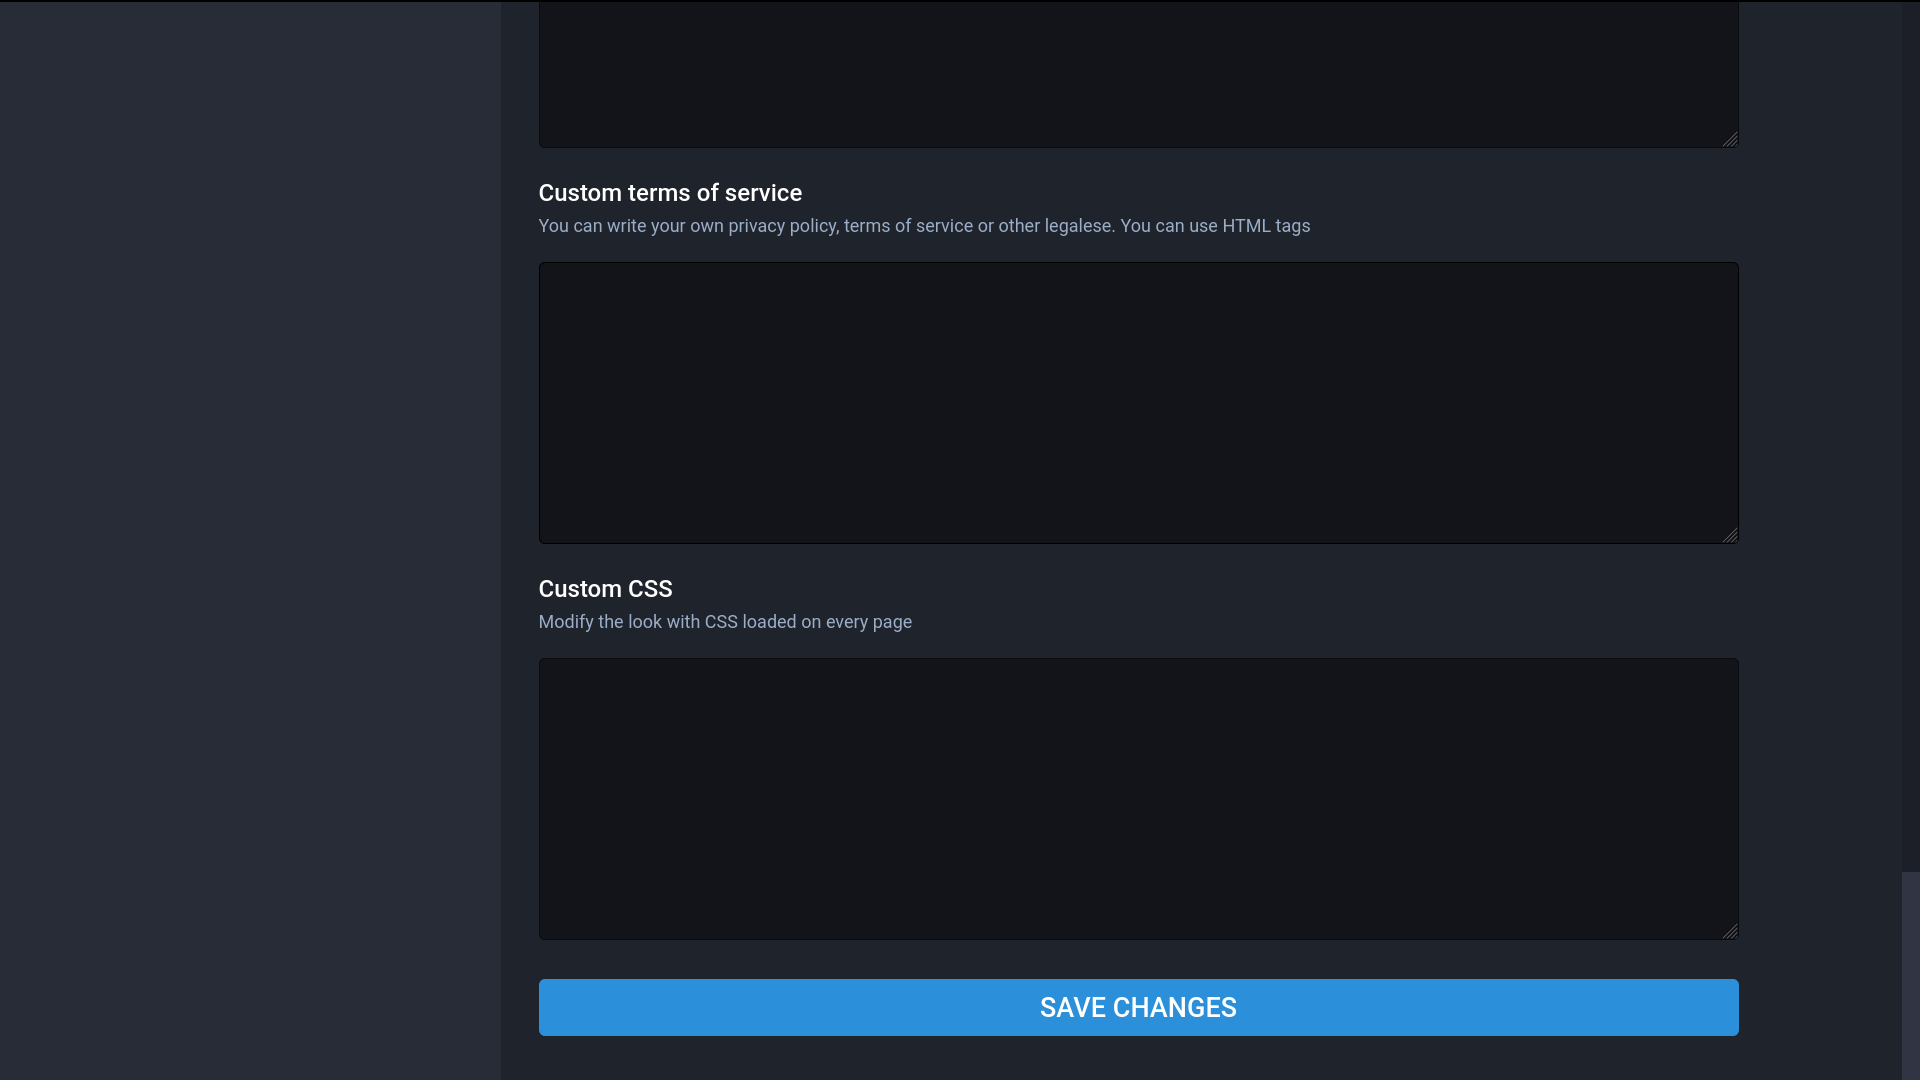This screenshot has height=1080, width=1920.
Task: Click the word "SAVE" on the blue button
Action: 1072,1008
